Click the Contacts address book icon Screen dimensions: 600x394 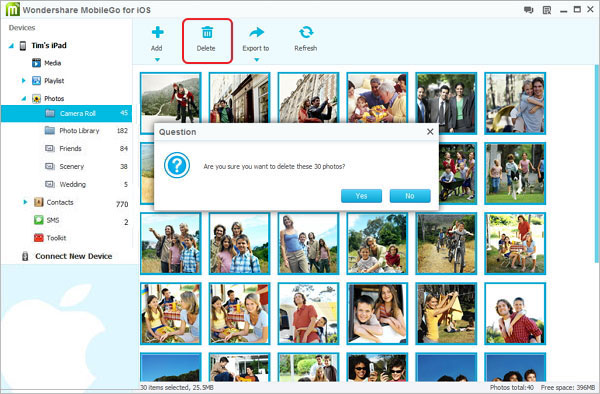pyautogui.click(x=39, y=202)
